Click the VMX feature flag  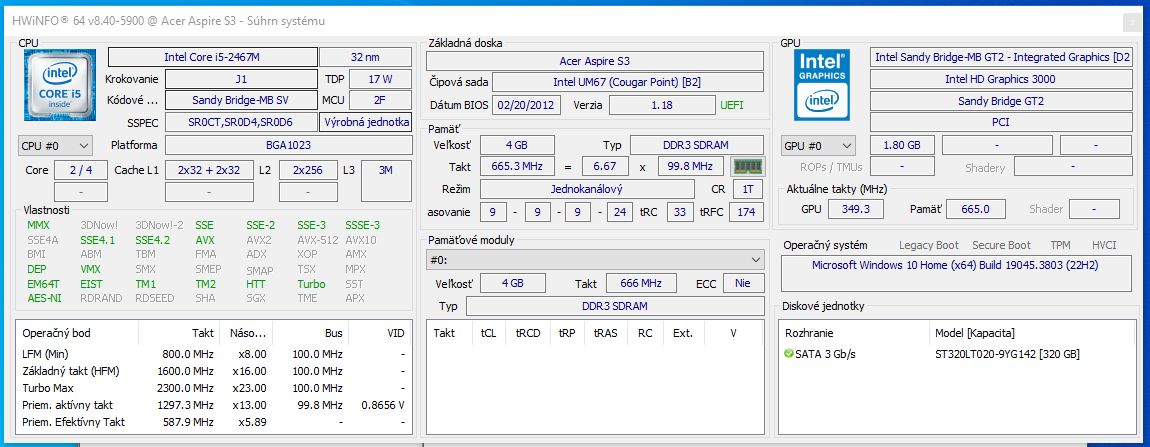point(91,269)
